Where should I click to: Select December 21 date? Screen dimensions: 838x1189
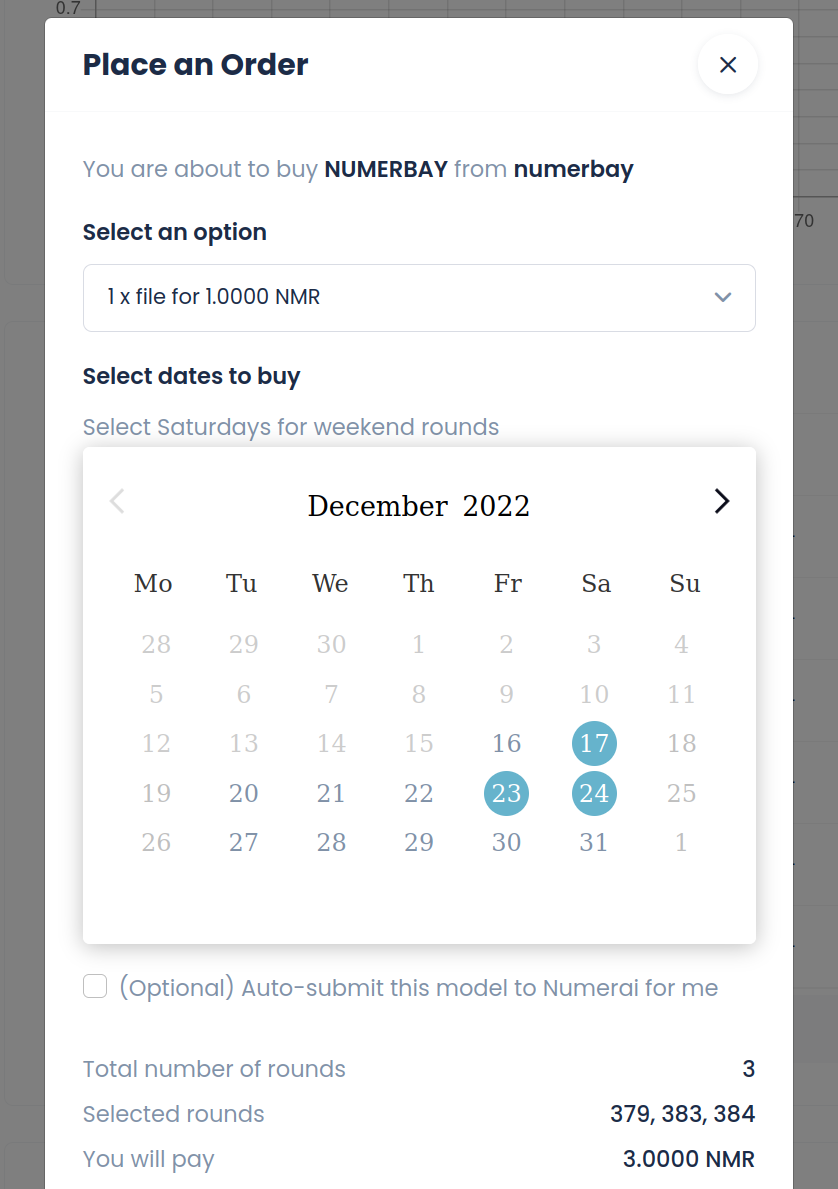tap(331, 793)
